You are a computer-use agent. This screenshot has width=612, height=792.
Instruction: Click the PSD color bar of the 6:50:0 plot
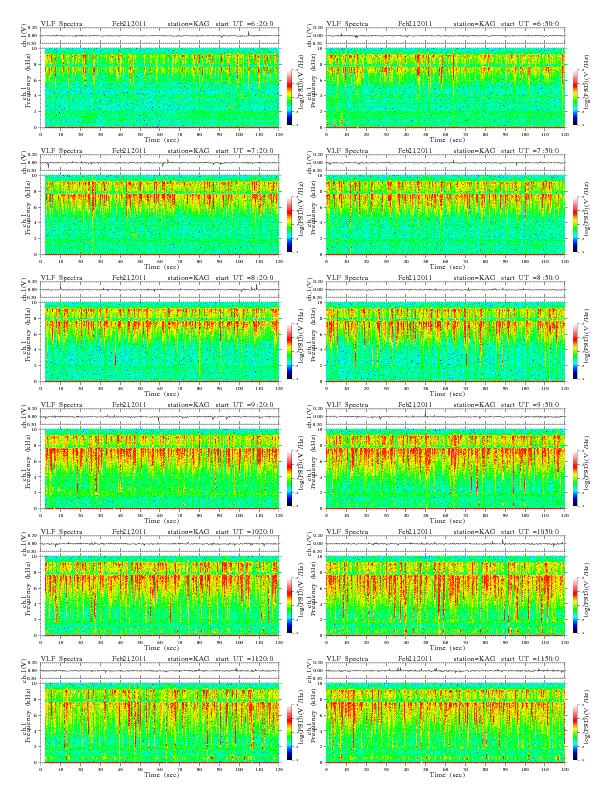click(576, 96)
